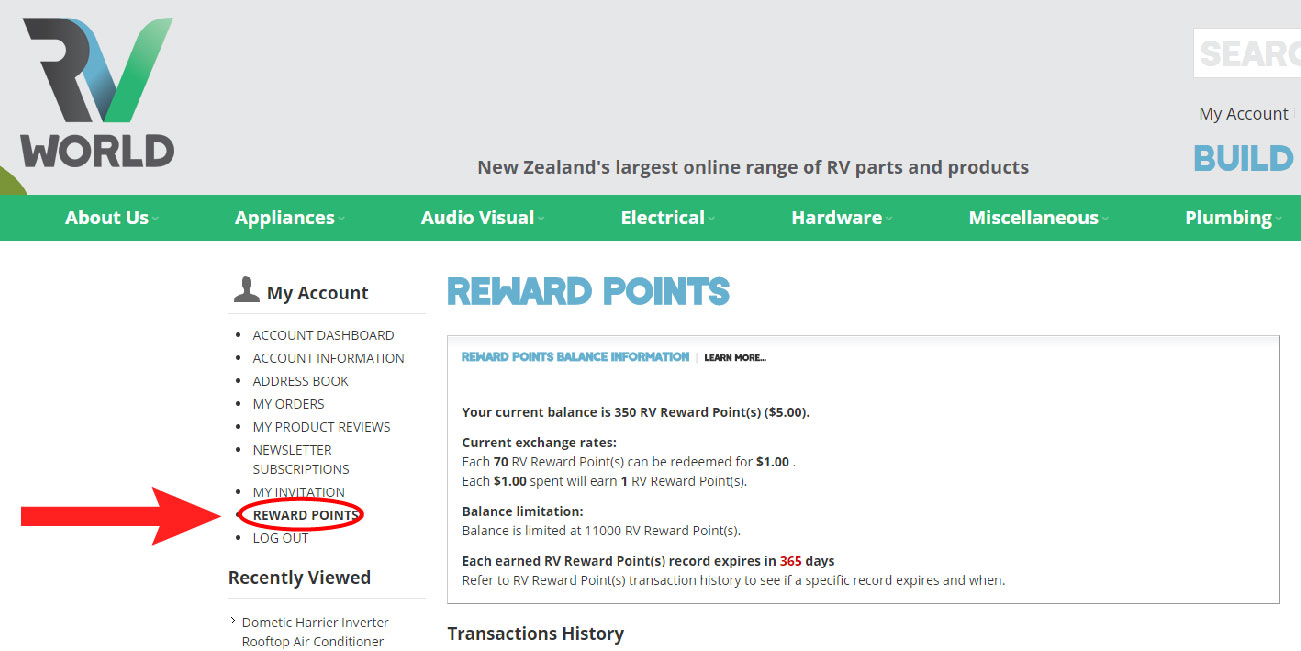Select the Miscellaneous navigation item
The height and width of the screenshot is (651, 1301).
point(1039,217)
